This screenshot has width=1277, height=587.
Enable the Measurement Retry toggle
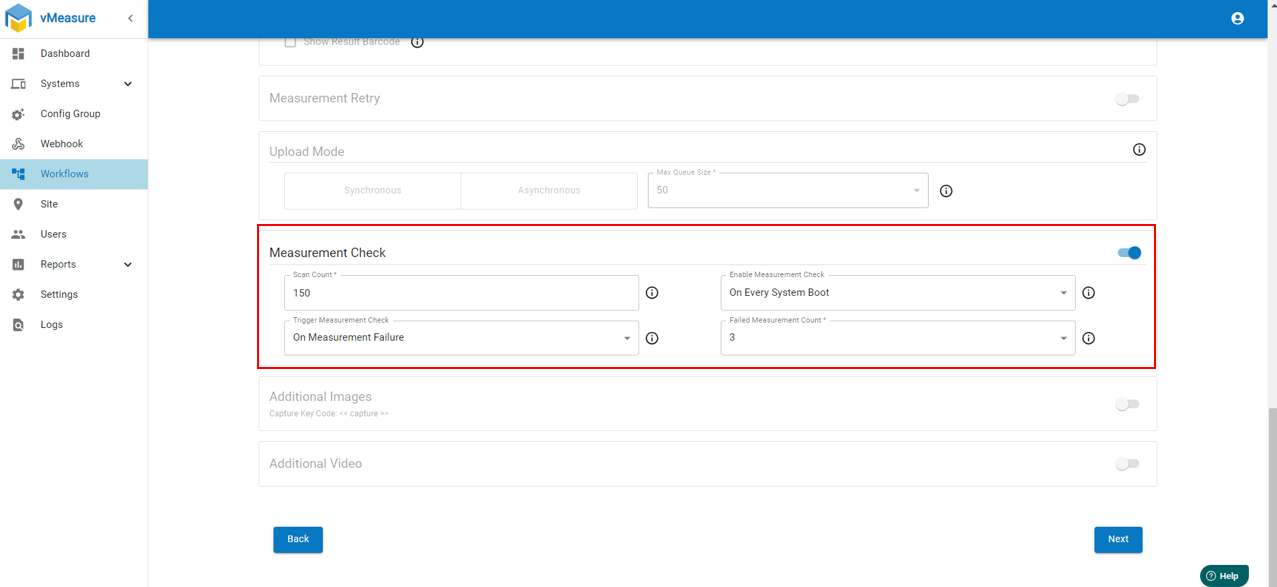[x=1127, y=99]
